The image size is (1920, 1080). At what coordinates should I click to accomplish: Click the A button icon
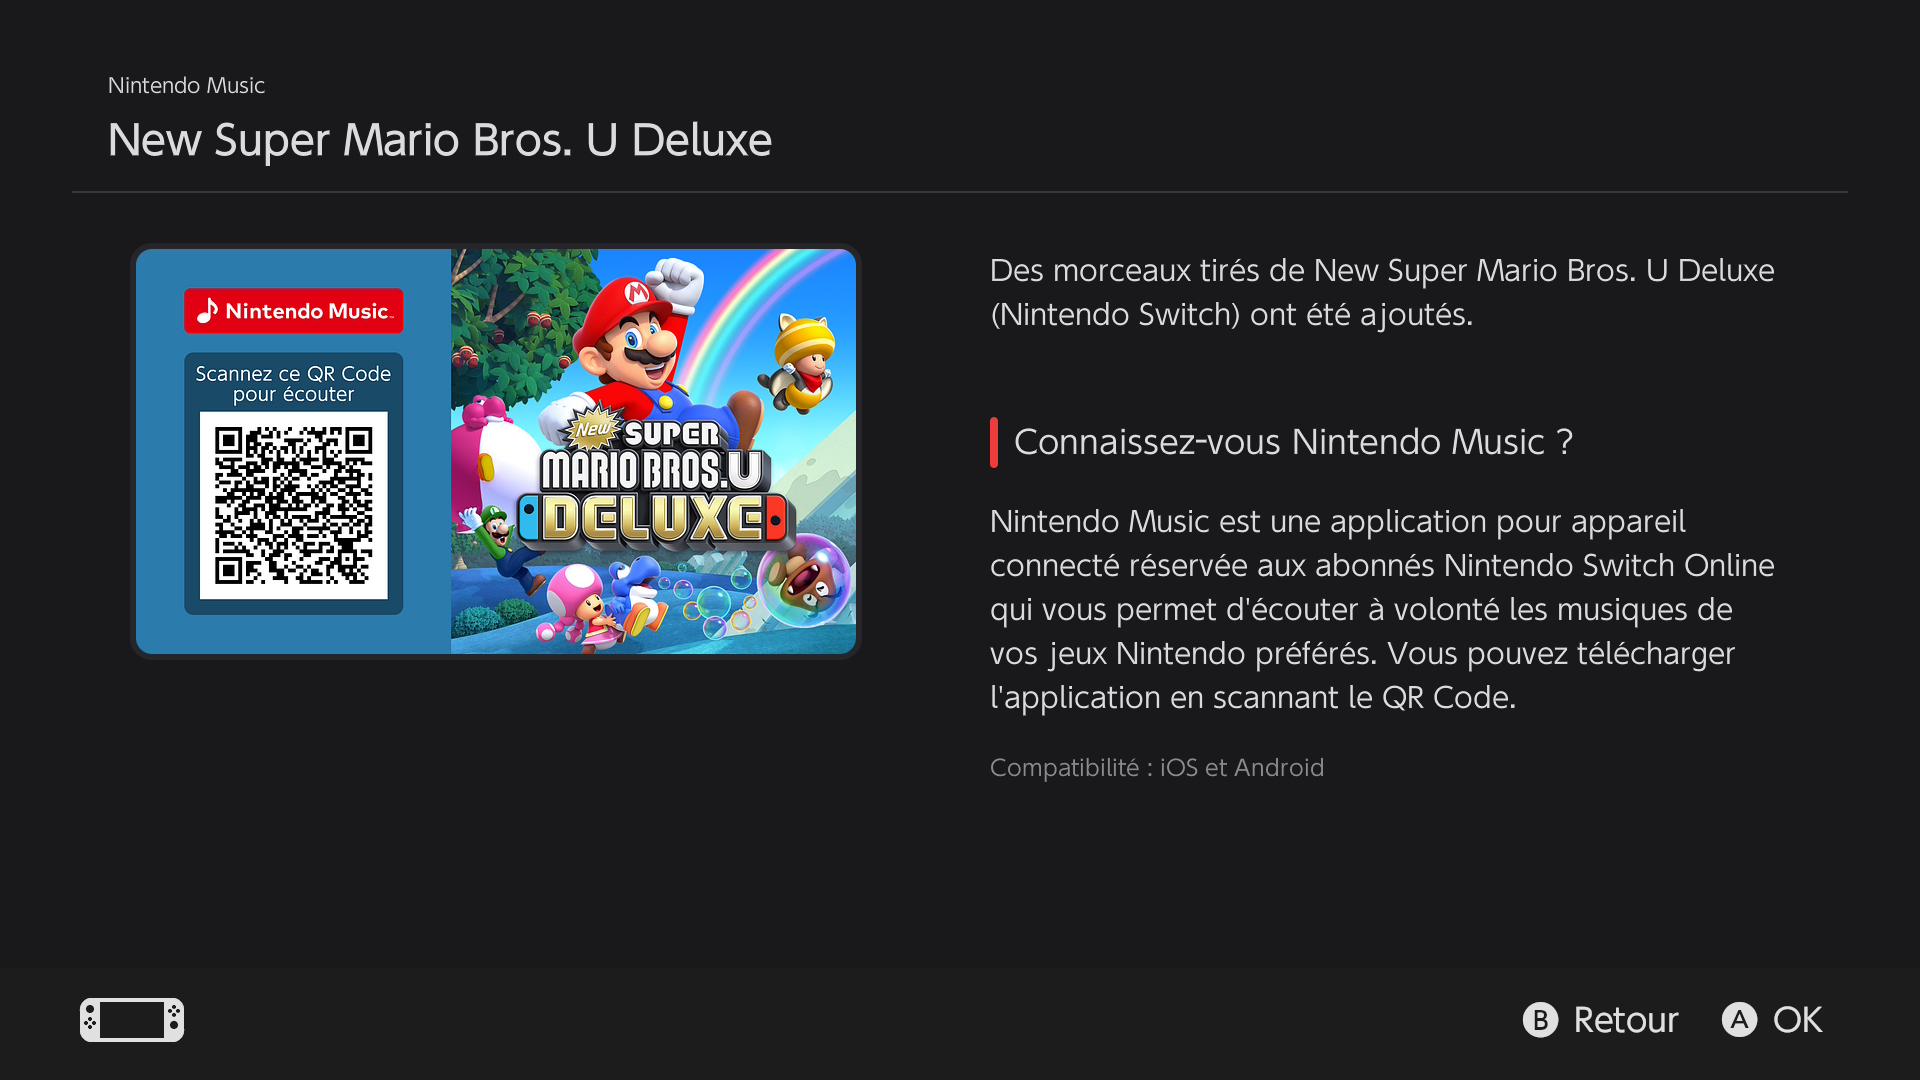[1739, 1020]
